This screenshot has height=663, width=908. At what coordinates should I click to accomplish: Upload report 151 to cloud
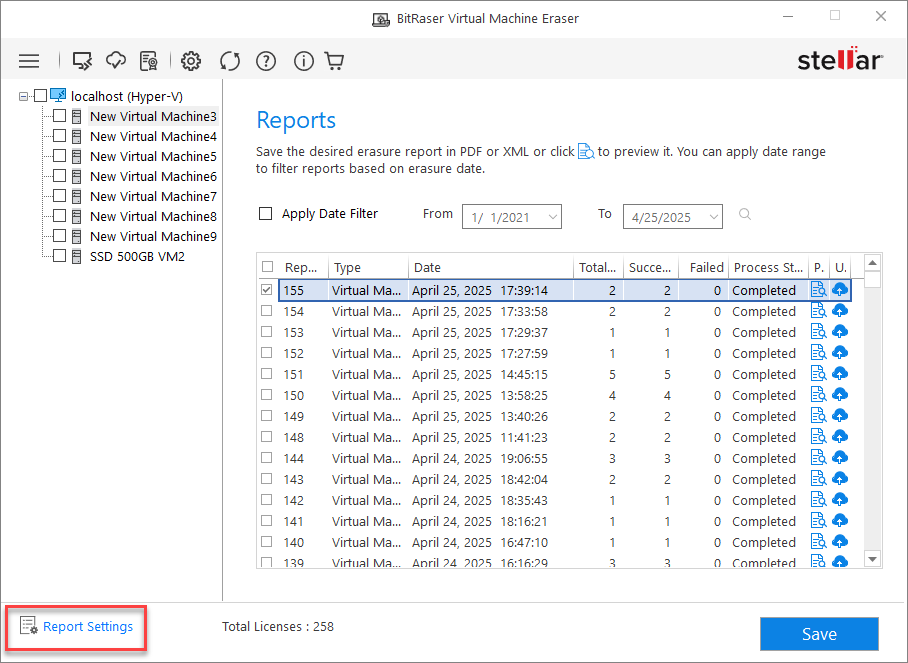(x=840, y=373)
